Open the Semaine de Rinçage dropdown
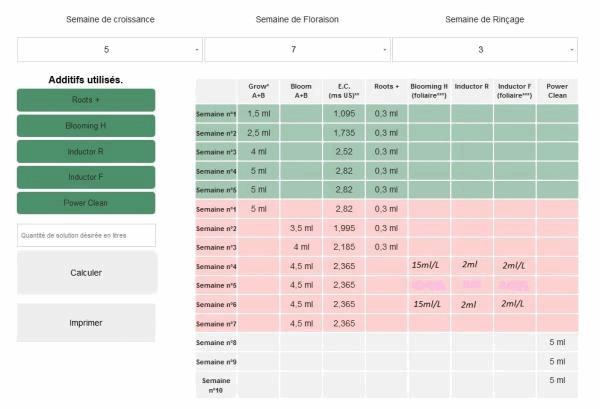Viewport: 600px width, 409px height. [485, 49]
